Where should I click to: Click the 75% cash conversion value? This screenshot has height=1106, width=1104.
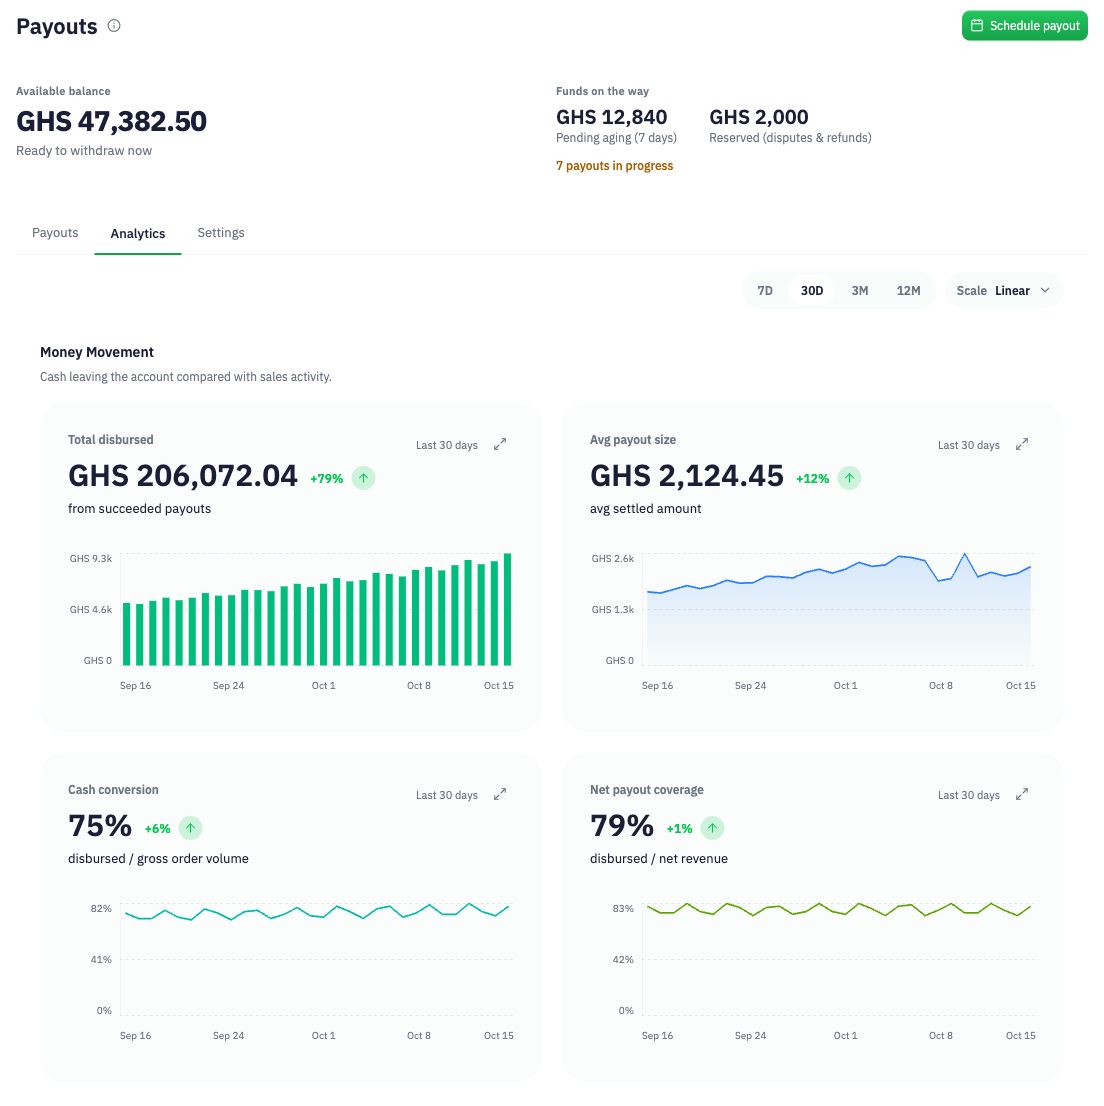tap(99, 826)
